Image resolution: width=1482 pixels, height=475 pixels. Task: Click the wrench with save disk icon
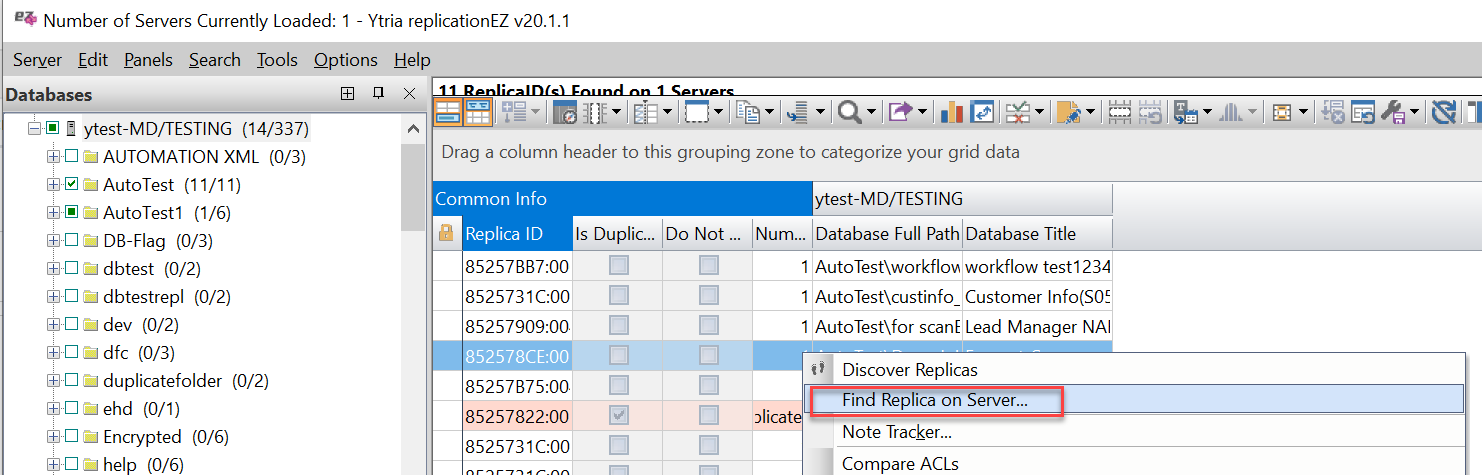tap(1395, 112)
